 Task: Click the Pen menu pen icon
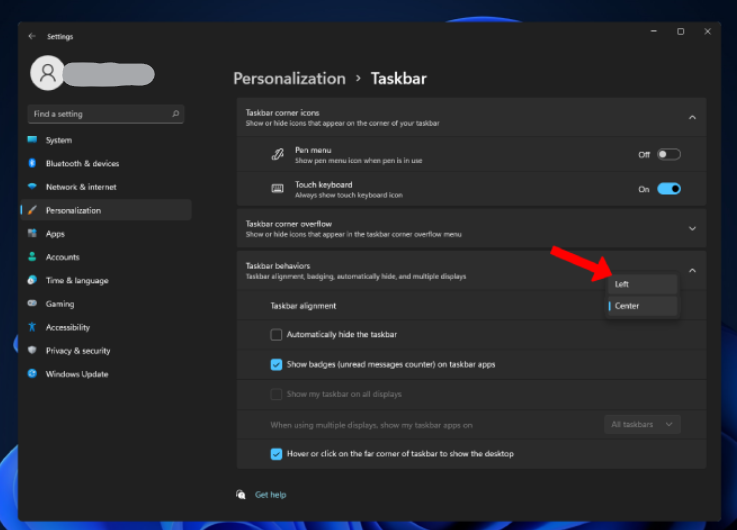coord(278,154)
